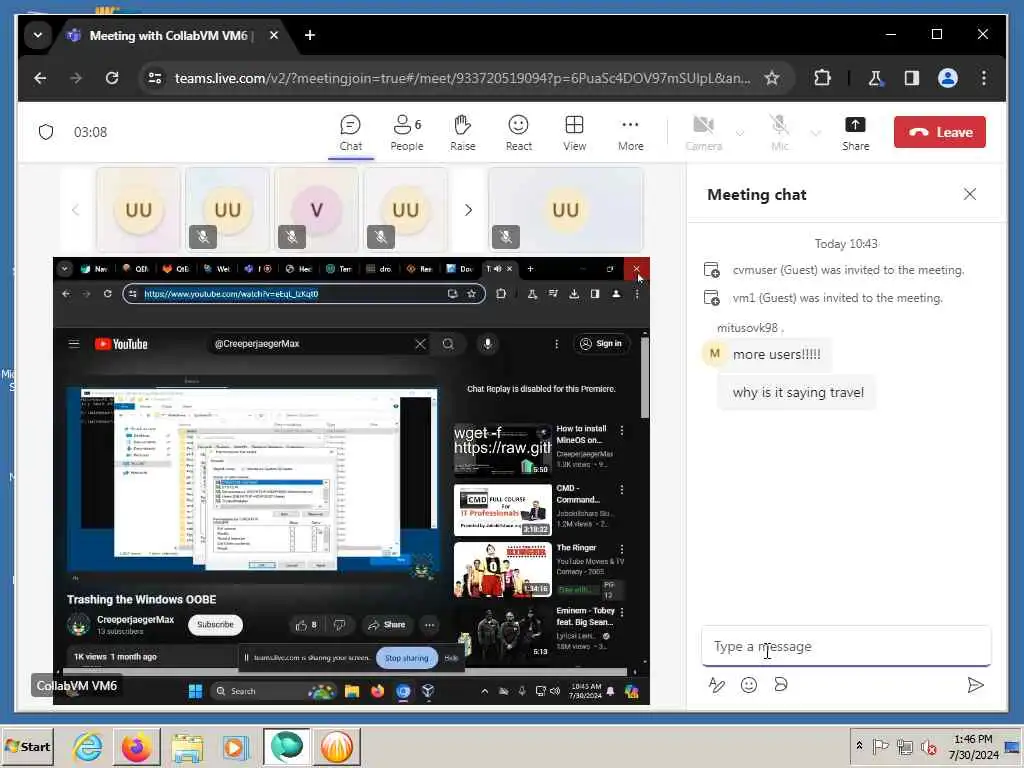1024x768 pixels.
Task: Click the shield privacy icon beside timer
Action: click(46, 132)
